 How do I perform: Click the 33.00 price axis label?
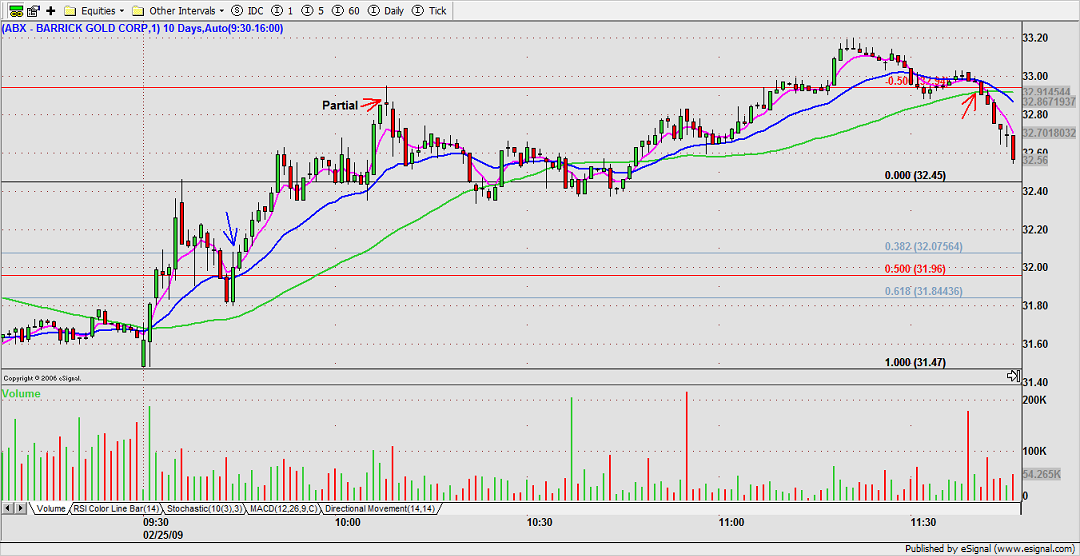click(1035, 76)
